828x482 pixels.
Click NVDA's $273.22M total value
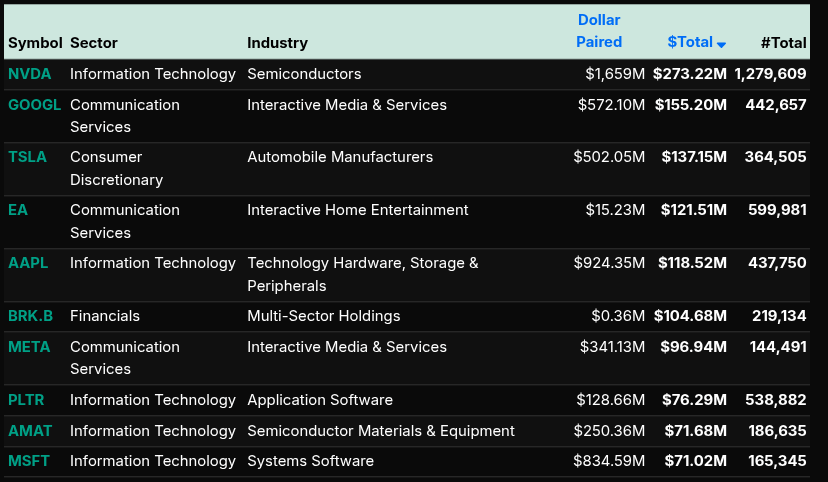point(690,74)
